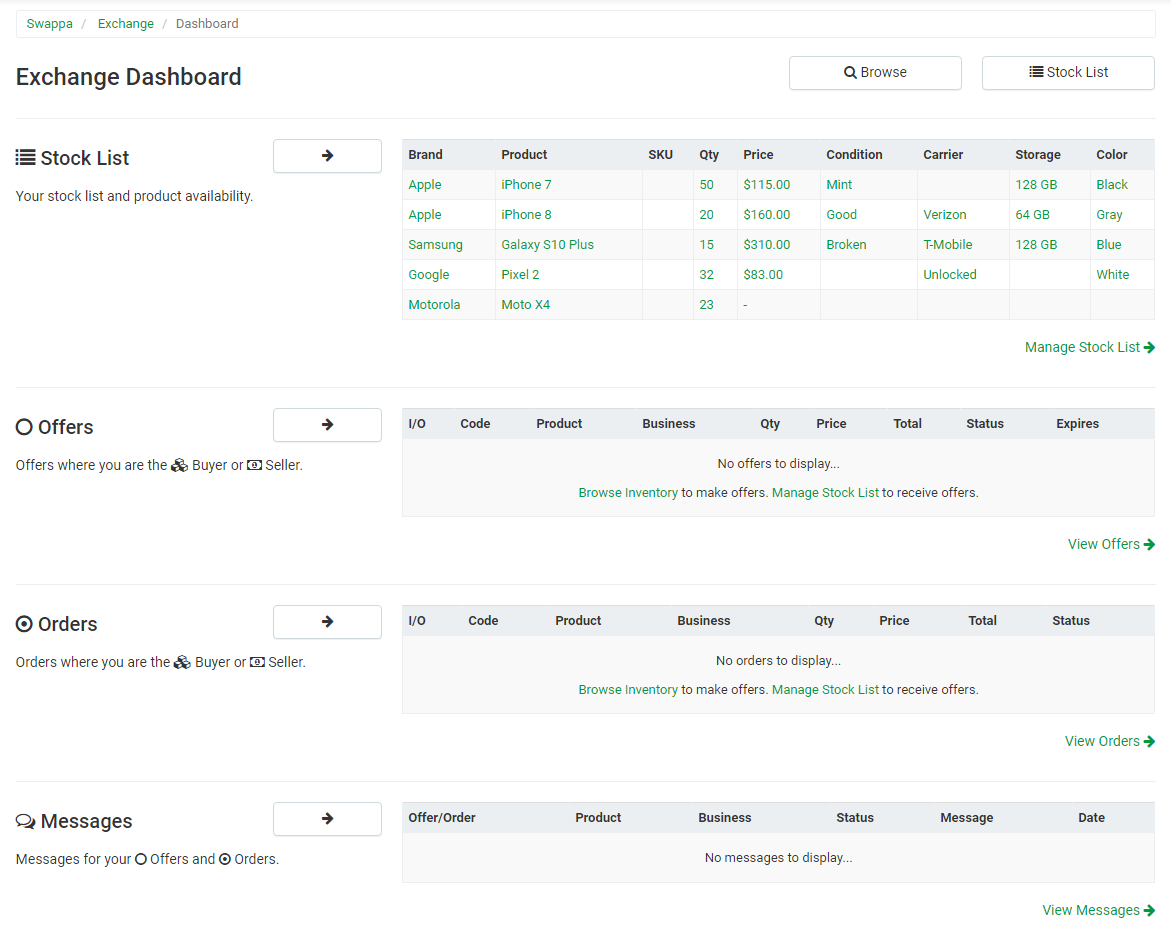The image size is (1171, 940).
Task: Open the iPhone 8 product link
Action: click(x=527, y=214)
